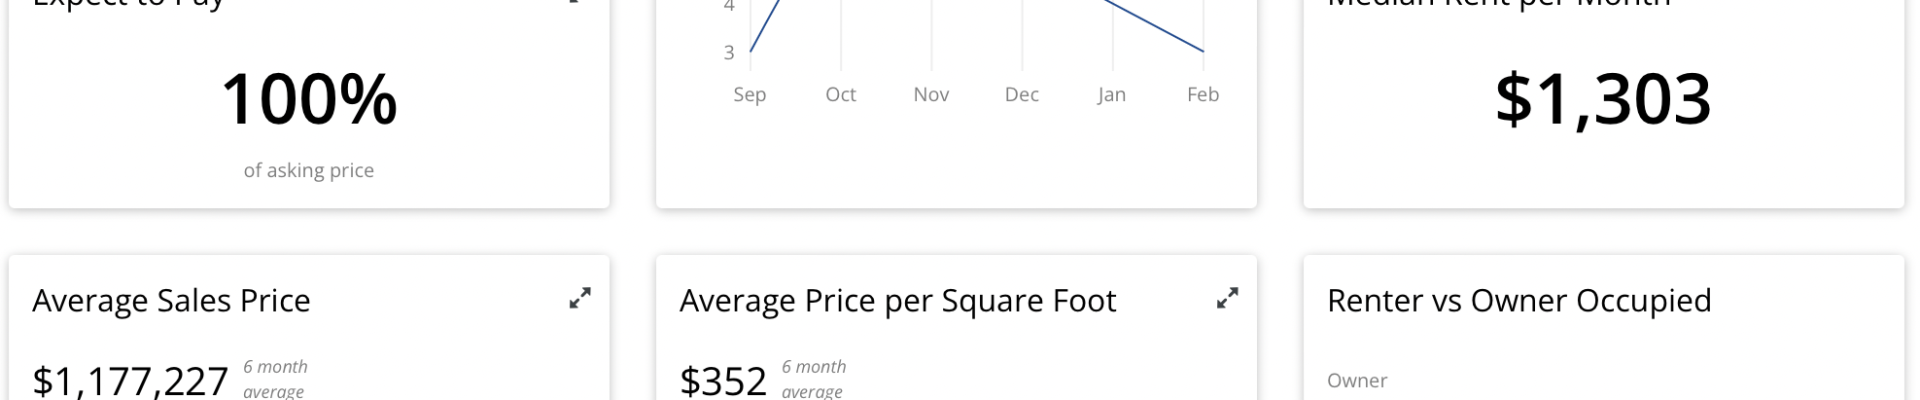Viewport: 1920px width, 400px height.
Task: Click the Average Sales Price heading
Action: [x=171, y=300]
